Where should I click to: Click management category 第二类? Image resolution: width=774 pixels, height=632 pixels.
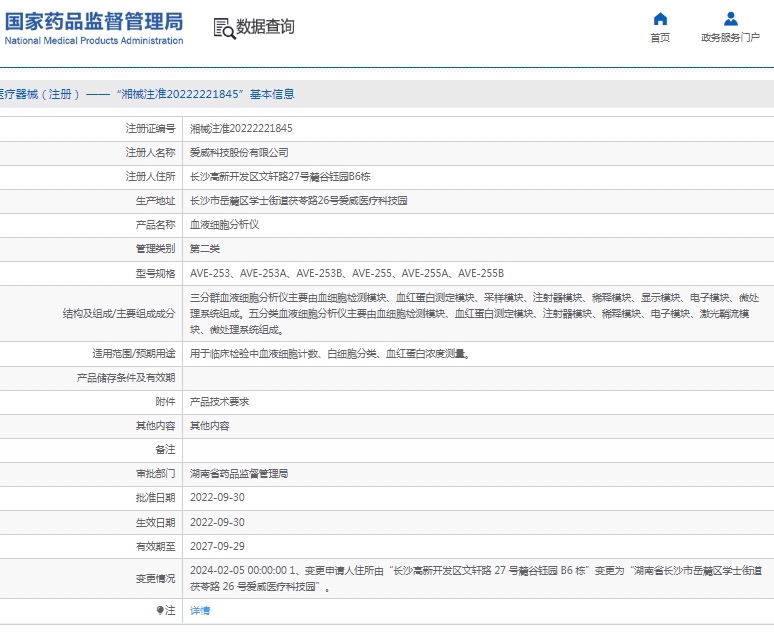[x=205, y=249]
